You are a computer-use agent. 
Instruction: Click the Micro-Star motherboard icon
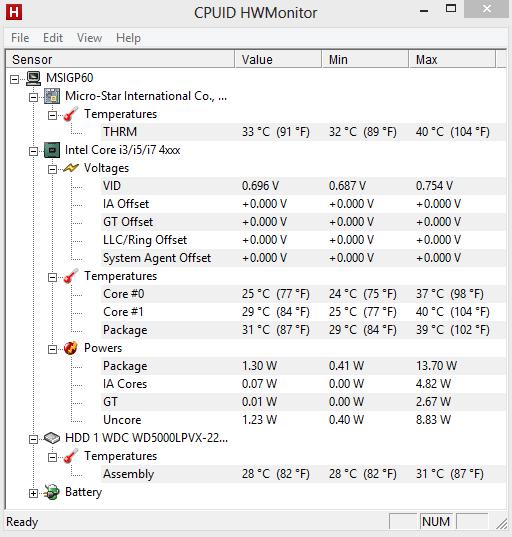(x=52, y=96)
